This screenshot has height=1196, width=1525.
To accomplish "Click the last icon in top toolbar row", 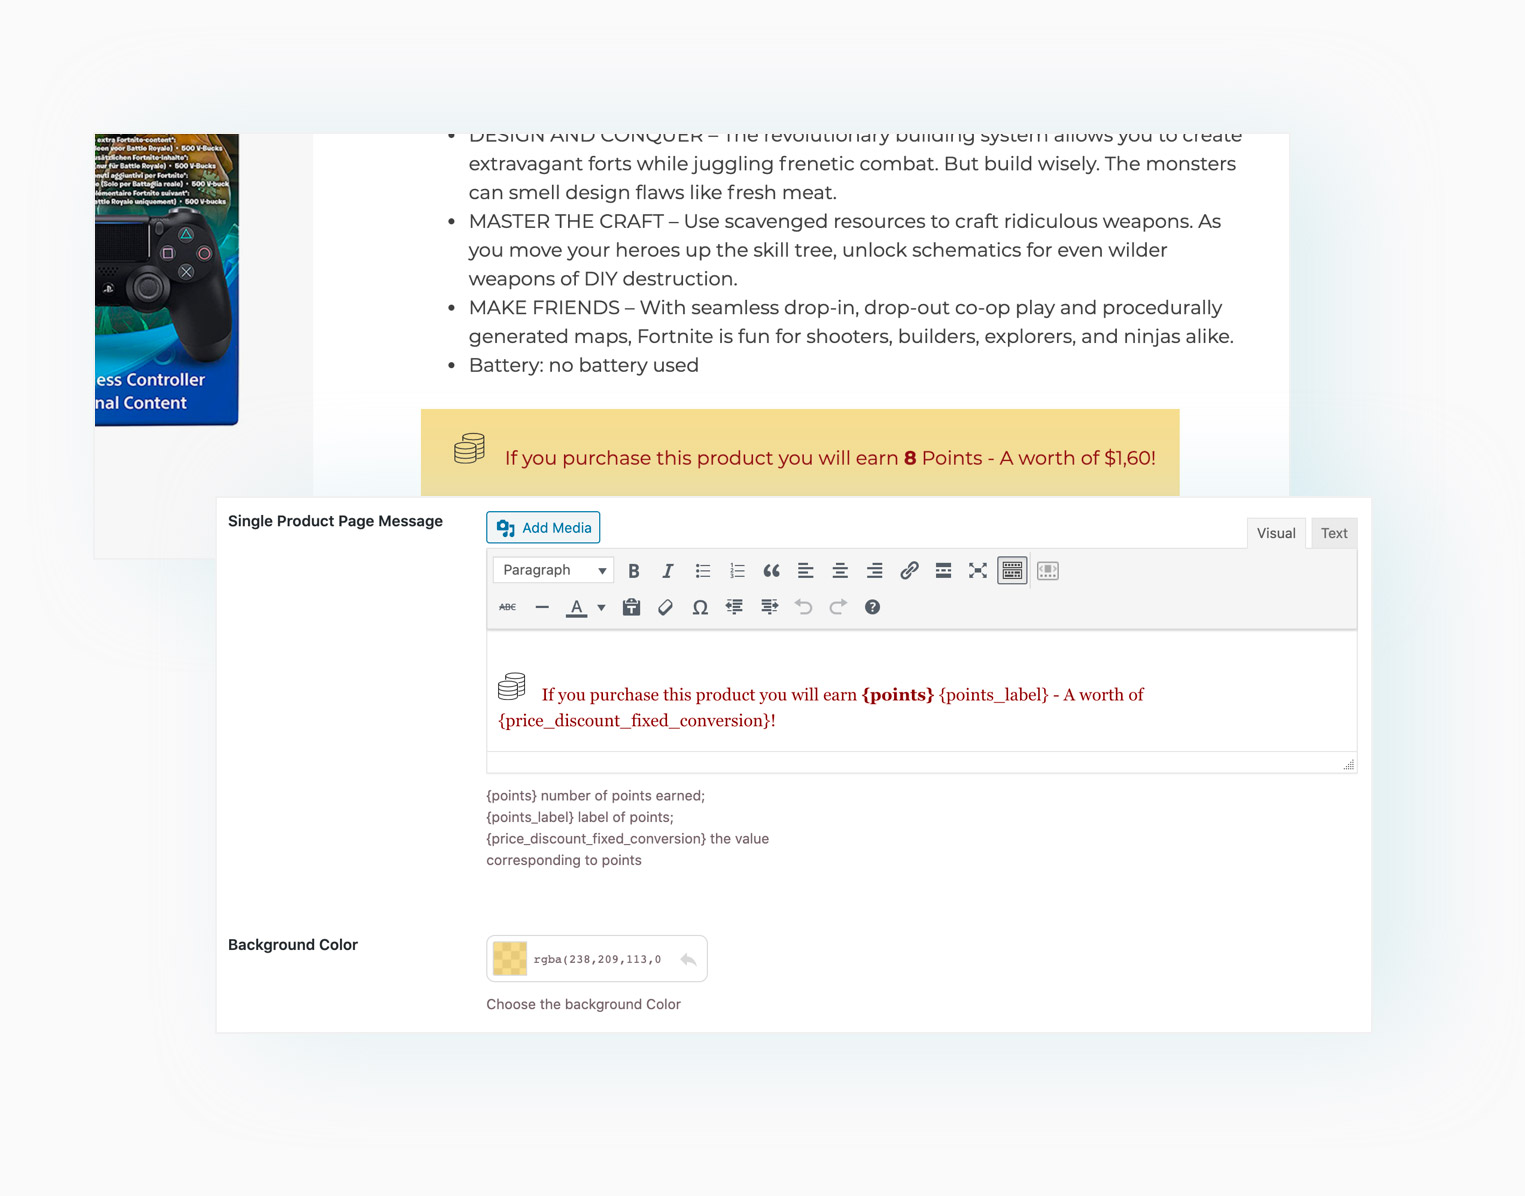I will 1048,571.
